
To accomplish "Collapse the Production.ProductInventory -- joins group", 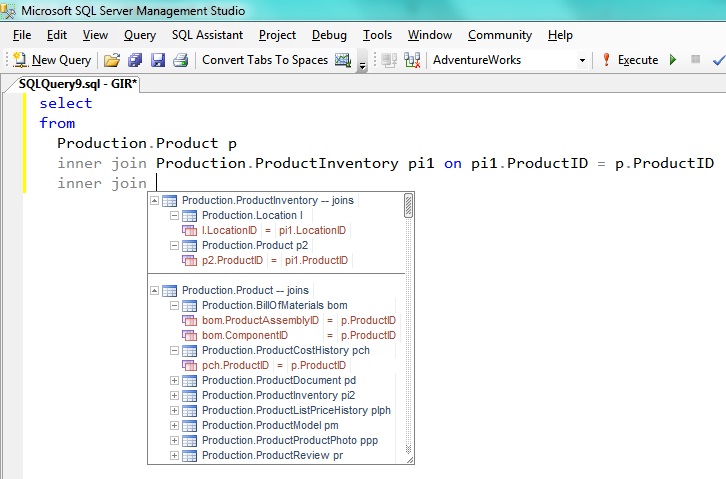I will pos(155,200).
